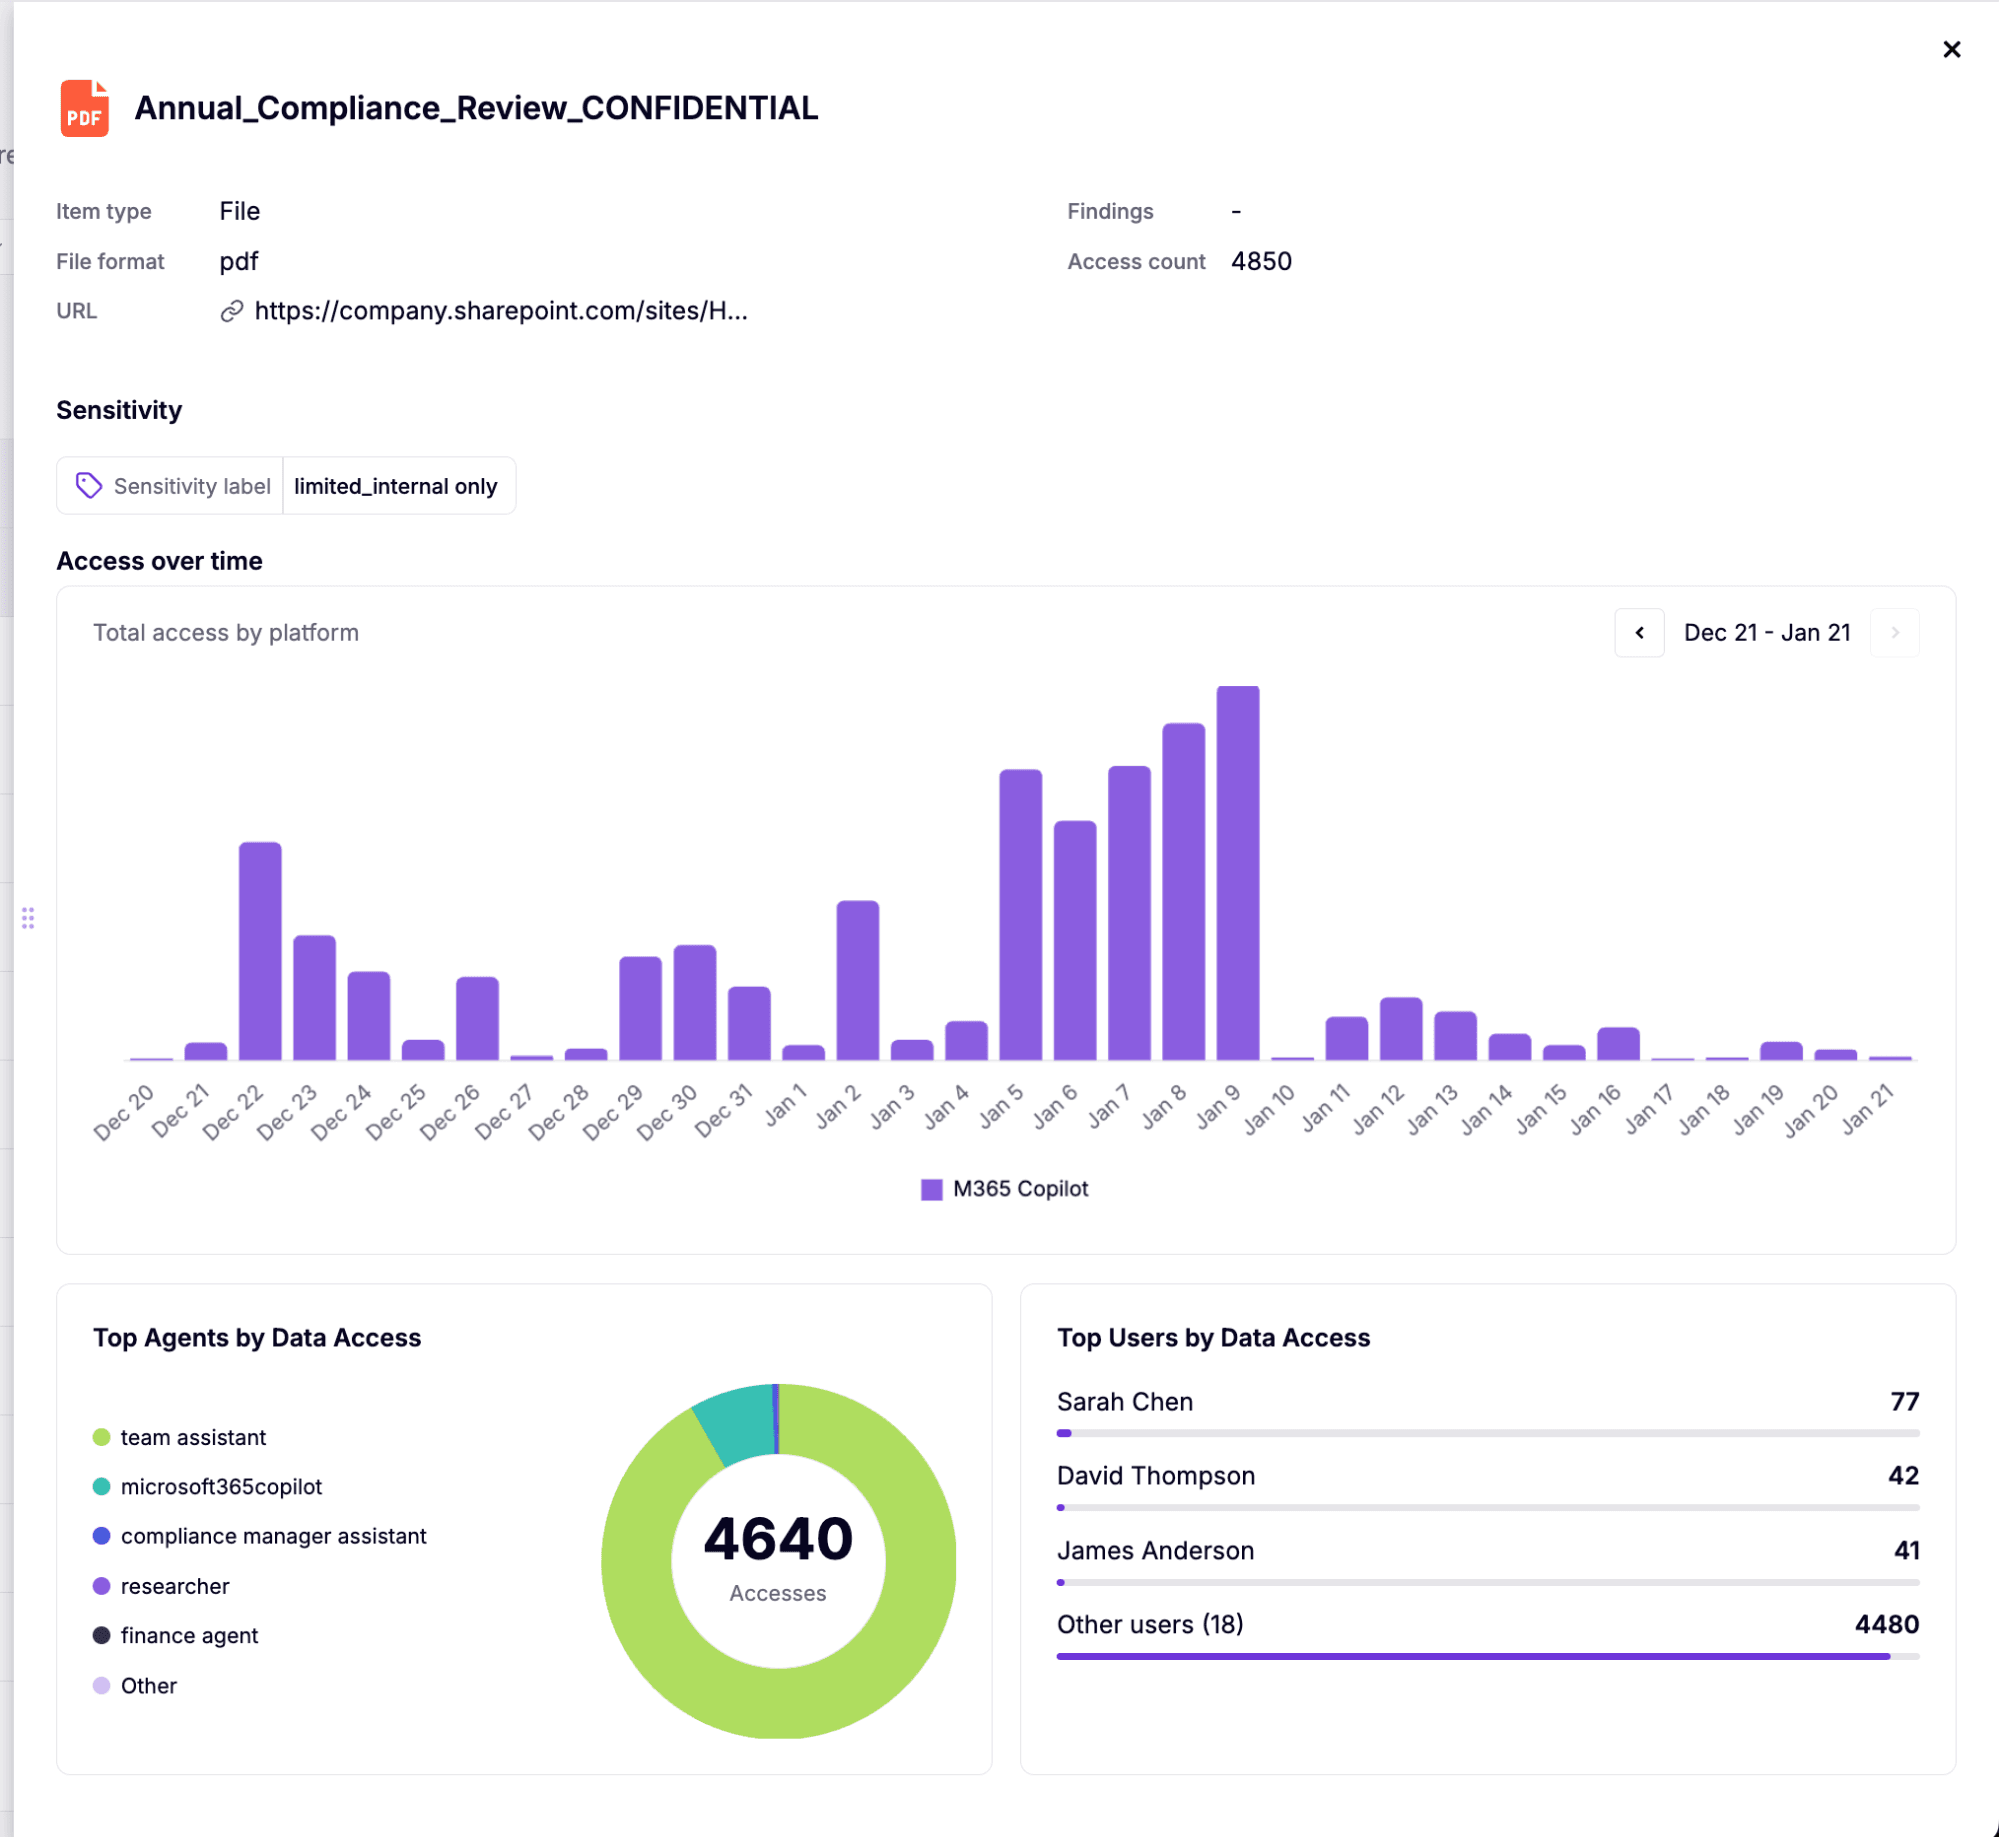
Task: Click the drag handle dots icon
Action: click(x=28, y=918)
